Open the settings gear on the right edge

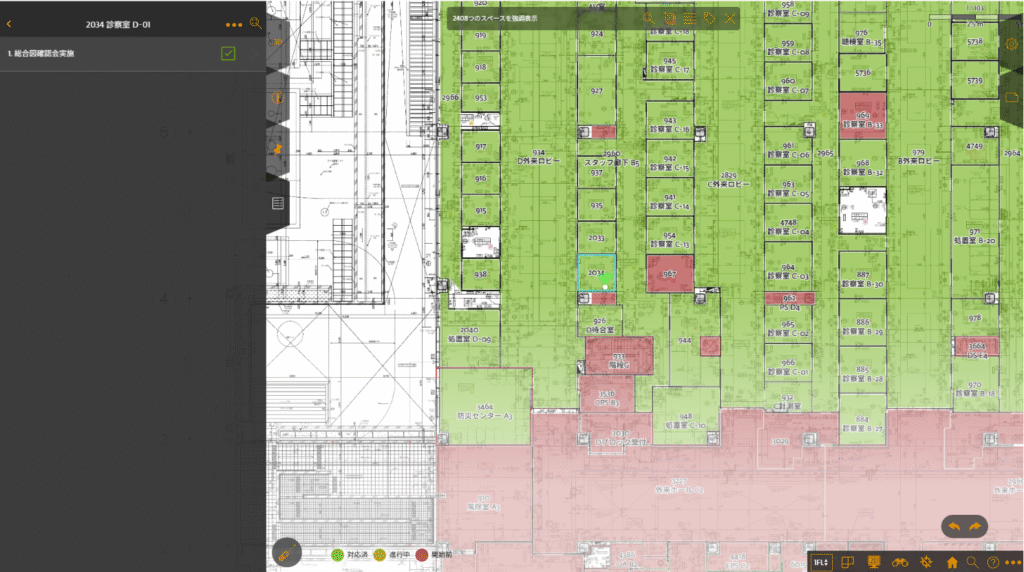click(x=1011, y=44)
